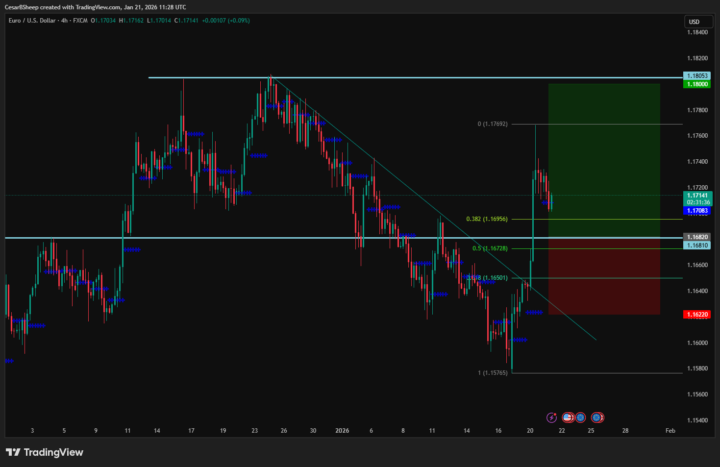Click the O1.17034 open value in the header
720x467 pixels.
point(103,20)
